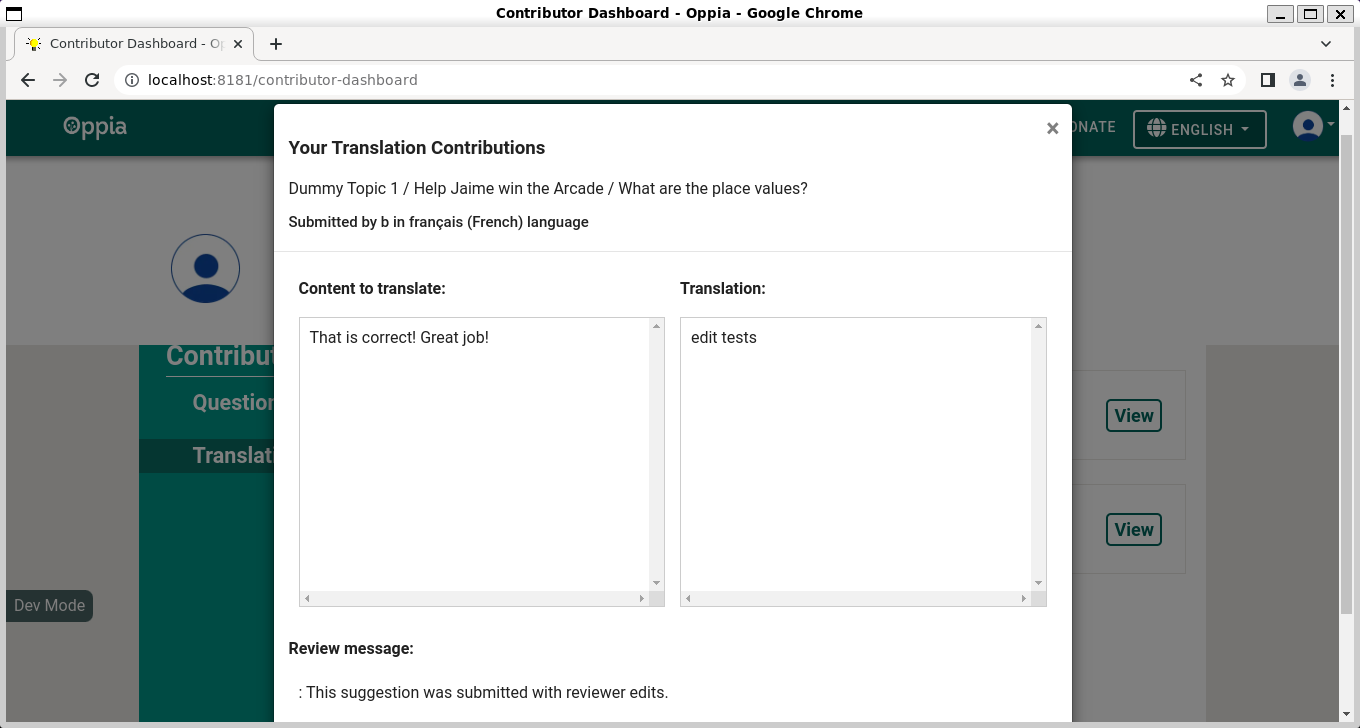1360x728 pixels.
Task: Open the ENGLISH language dropdown
Action: tap(1199, 128)
